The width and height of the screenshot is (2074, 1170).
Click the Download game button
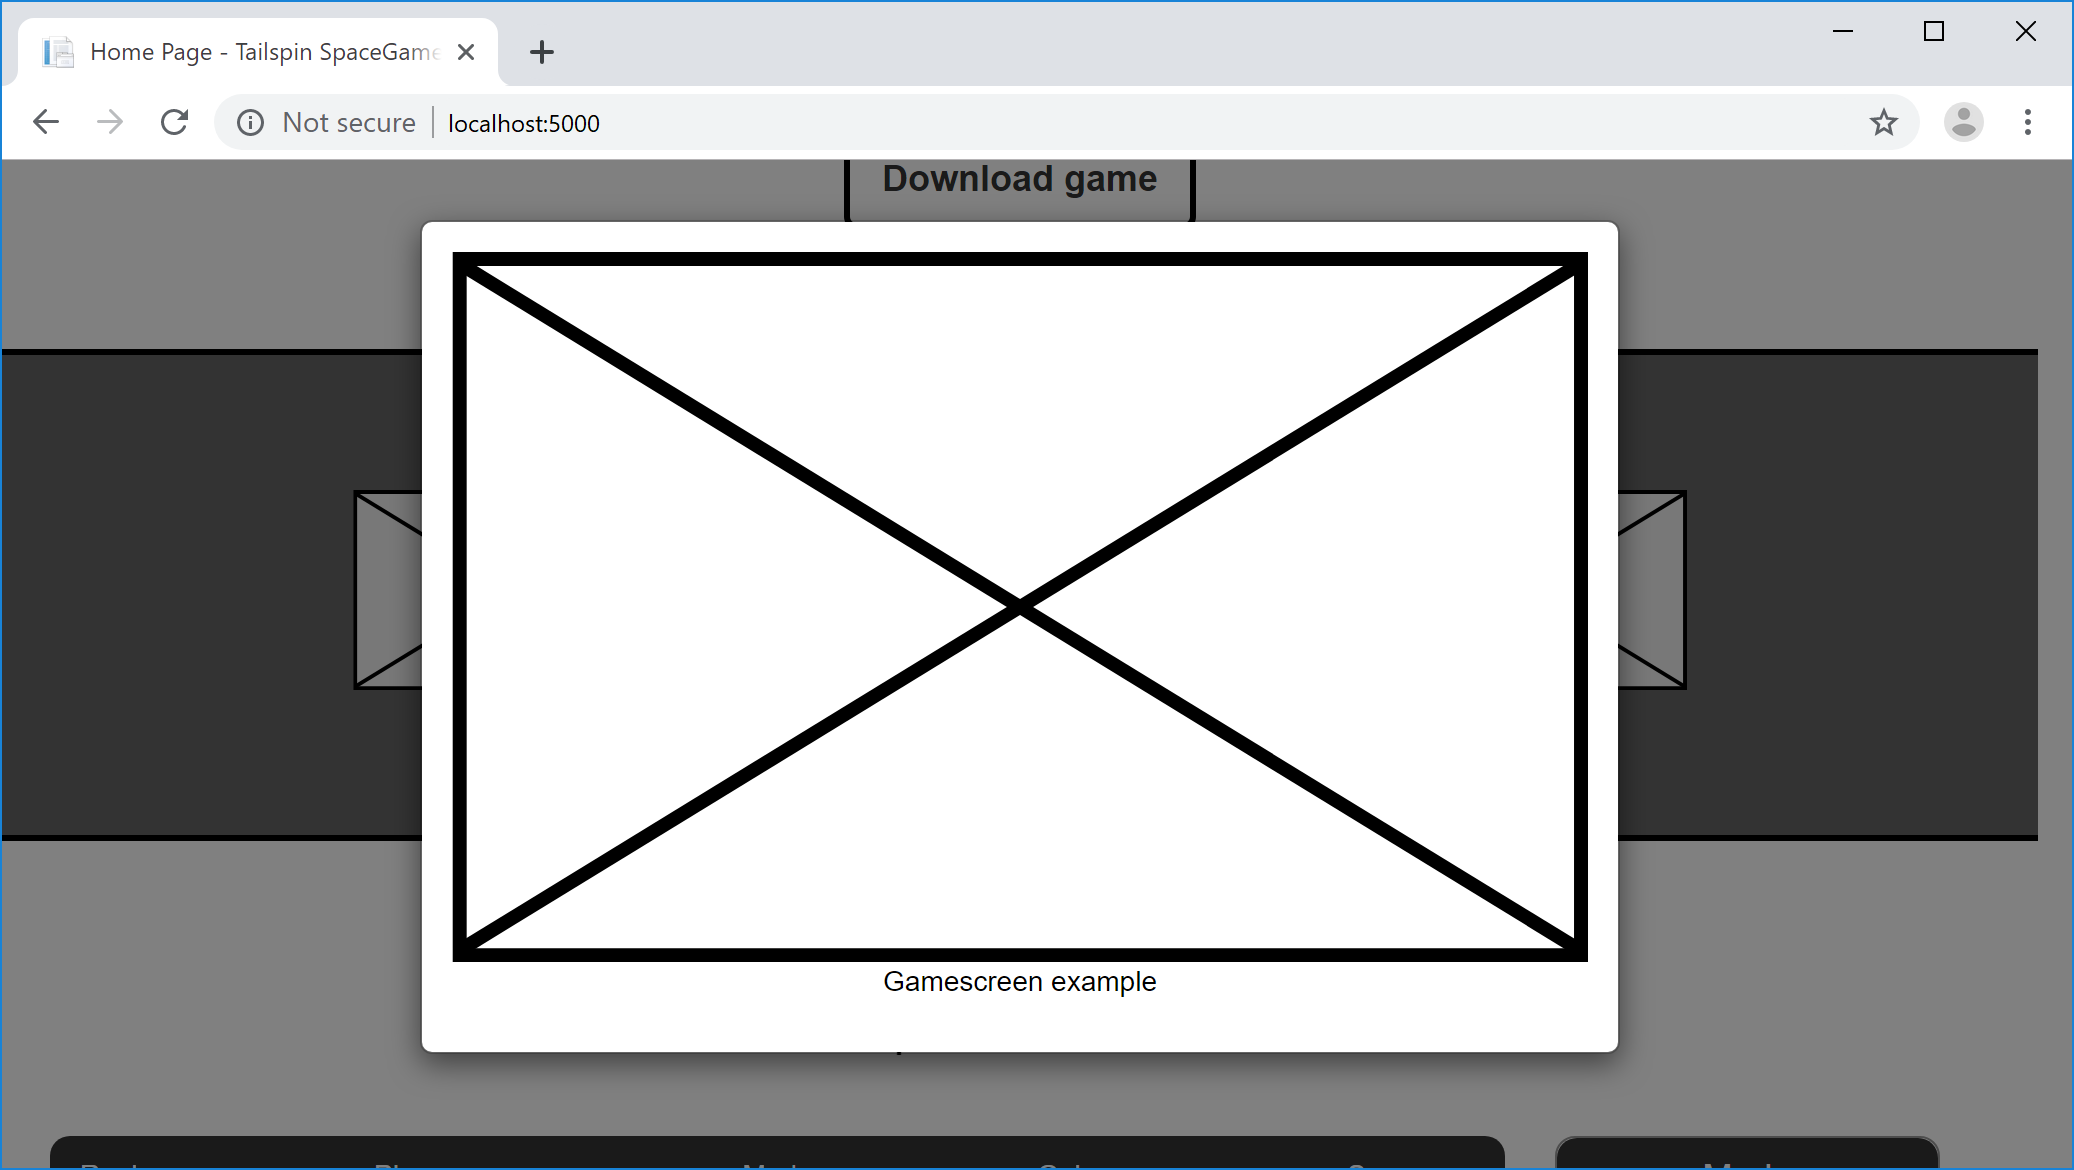(1020, 178)
